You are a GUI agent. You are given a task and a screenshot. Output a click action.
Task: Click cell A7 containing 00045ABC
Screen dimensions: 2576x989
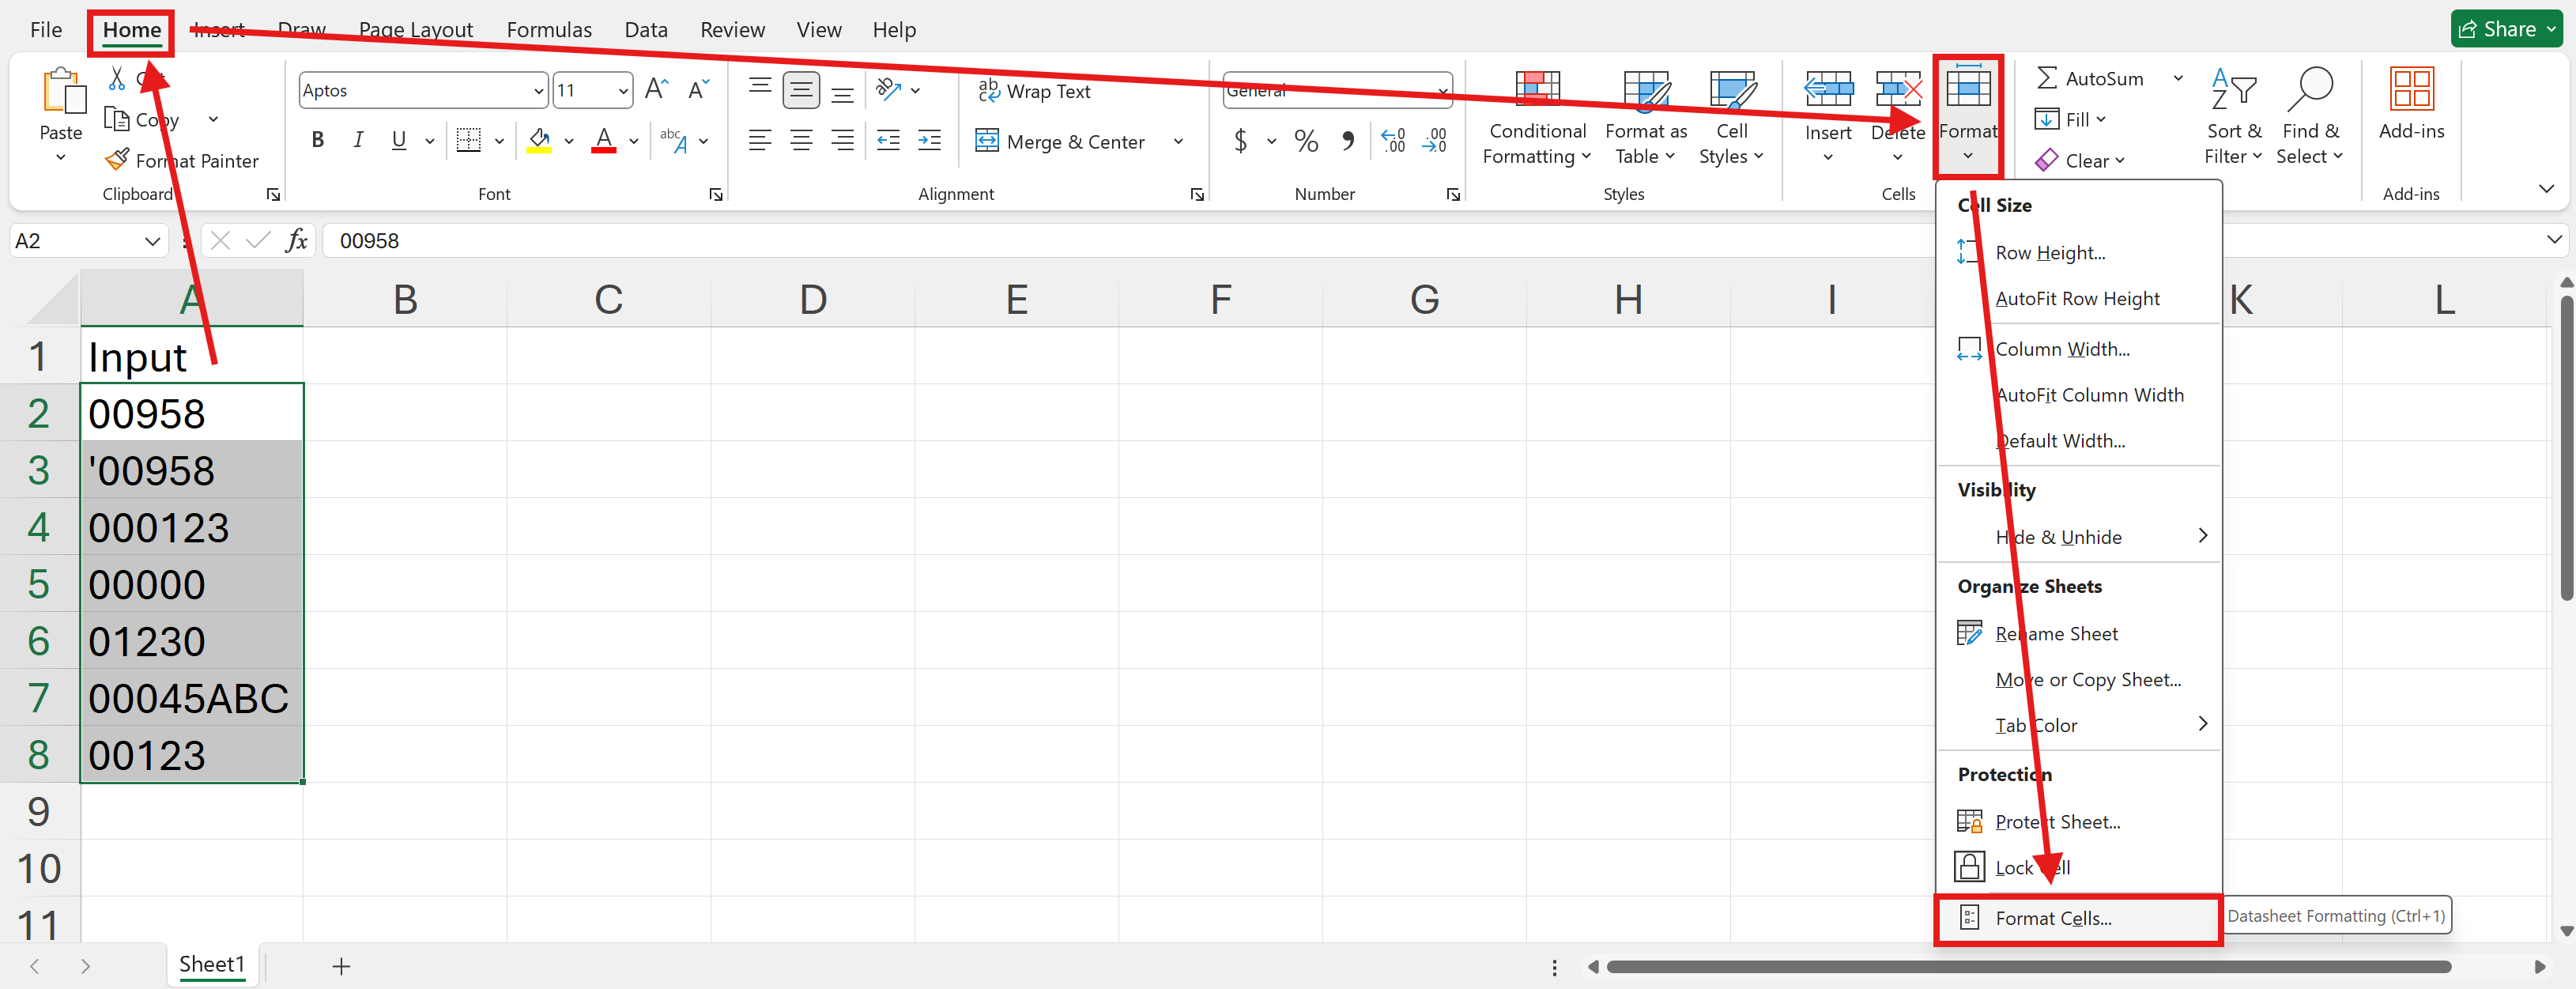click(x=190, y=698)
